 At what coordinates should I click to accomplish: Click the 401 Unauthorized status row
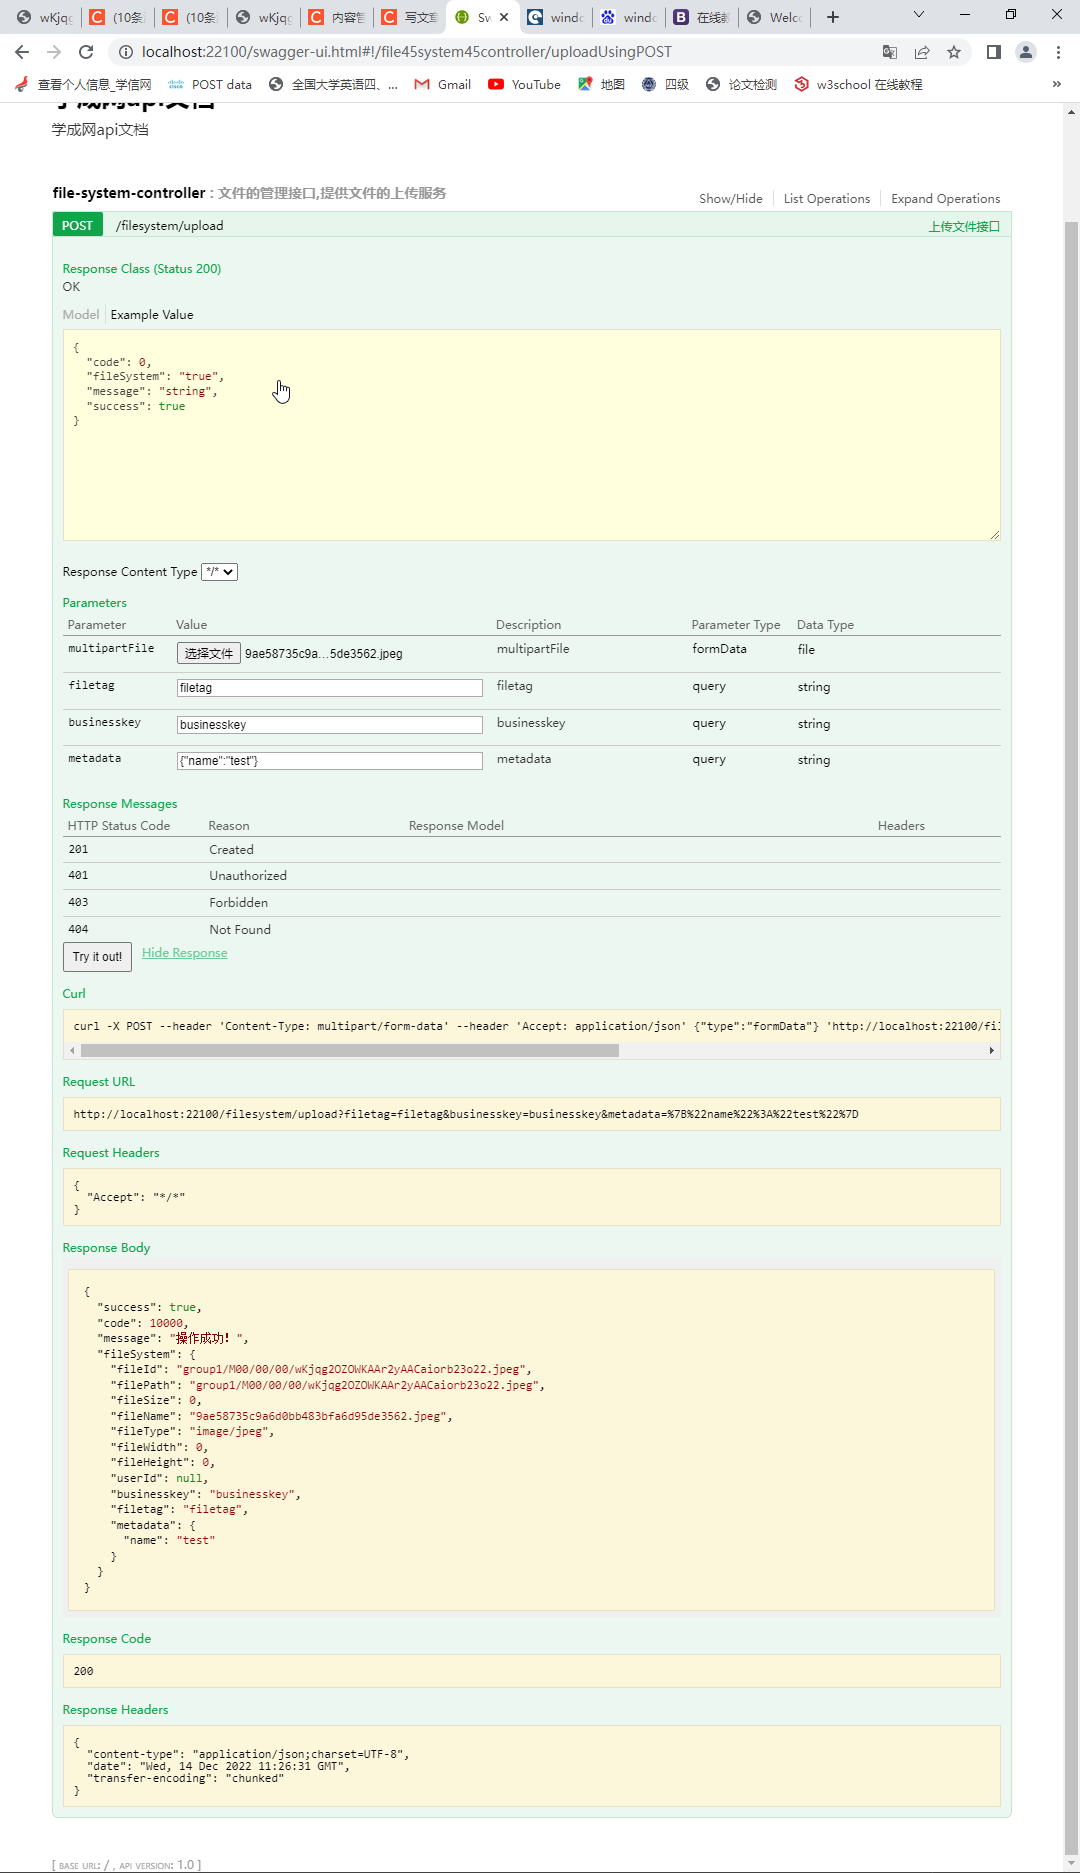pyautogui.click(x=531, y=876)
